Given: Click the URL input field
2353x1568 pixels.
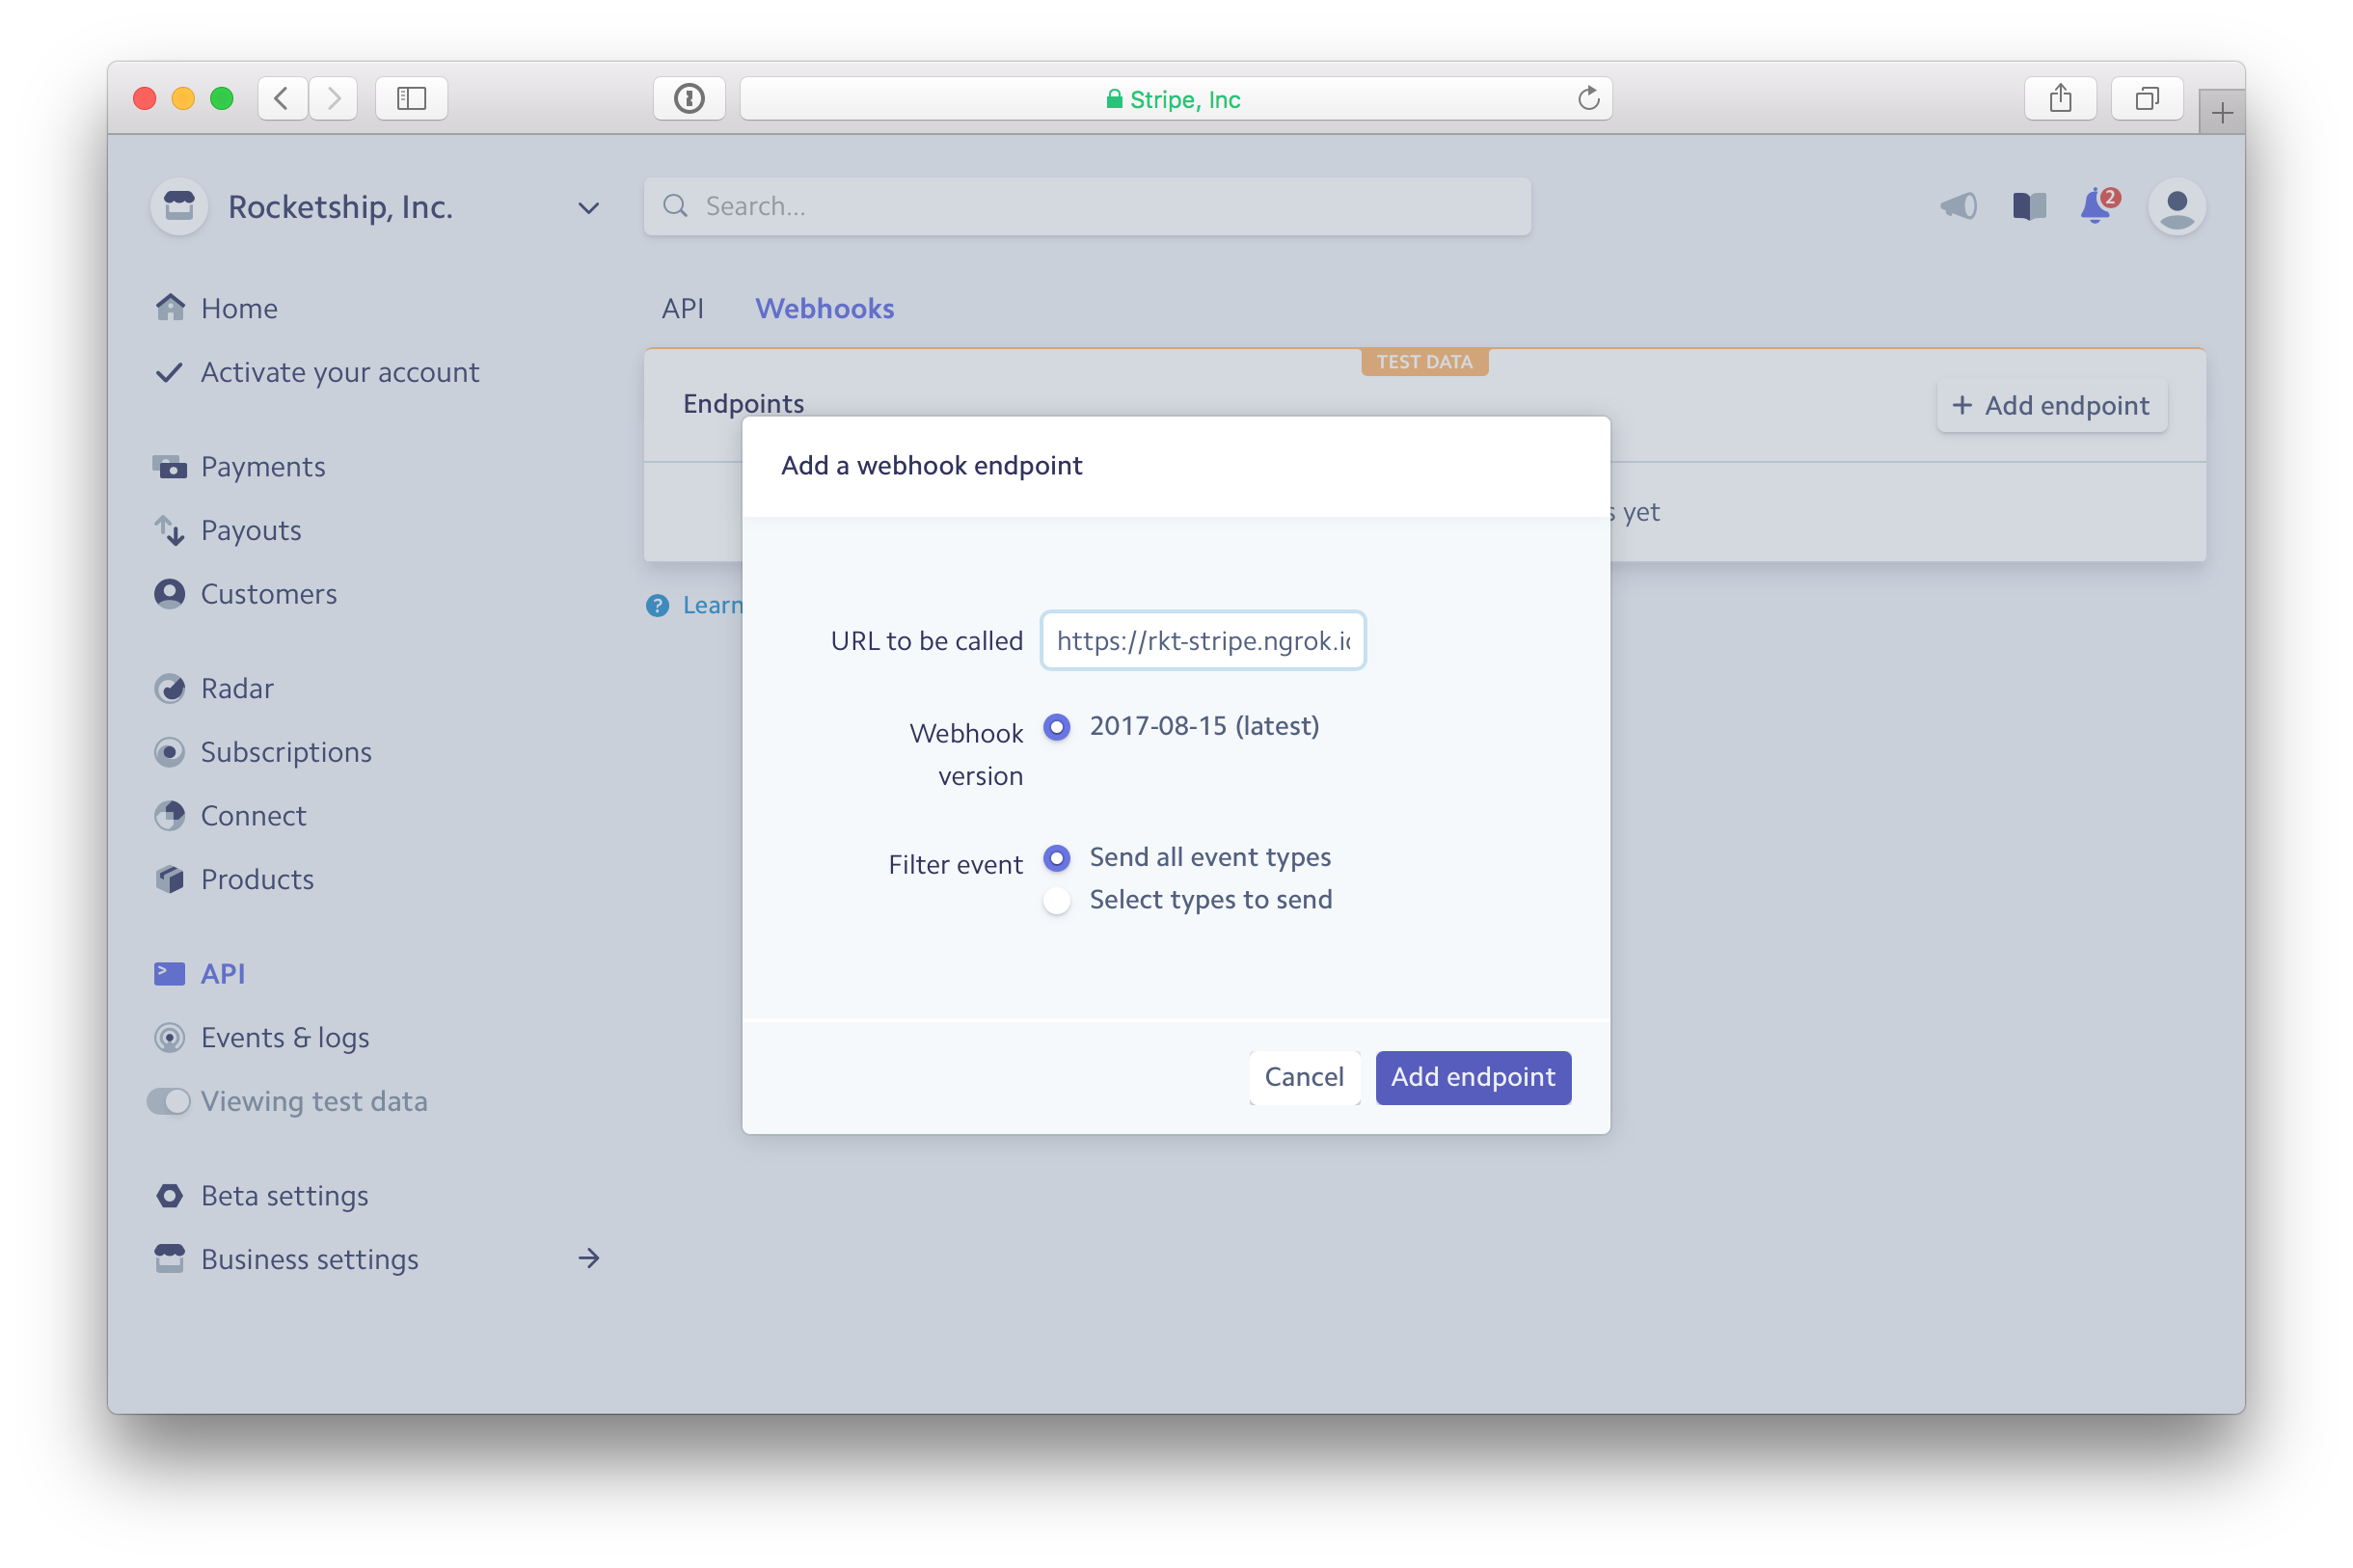Looking at the screenshot, I should pyautogui.click(x=1202, y=638).
